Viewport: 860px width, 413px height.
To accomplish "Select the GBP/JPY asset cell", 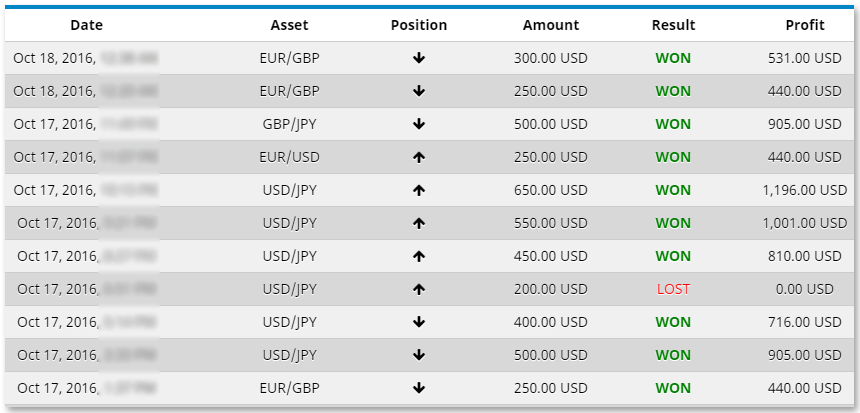I will click(289, 124).
